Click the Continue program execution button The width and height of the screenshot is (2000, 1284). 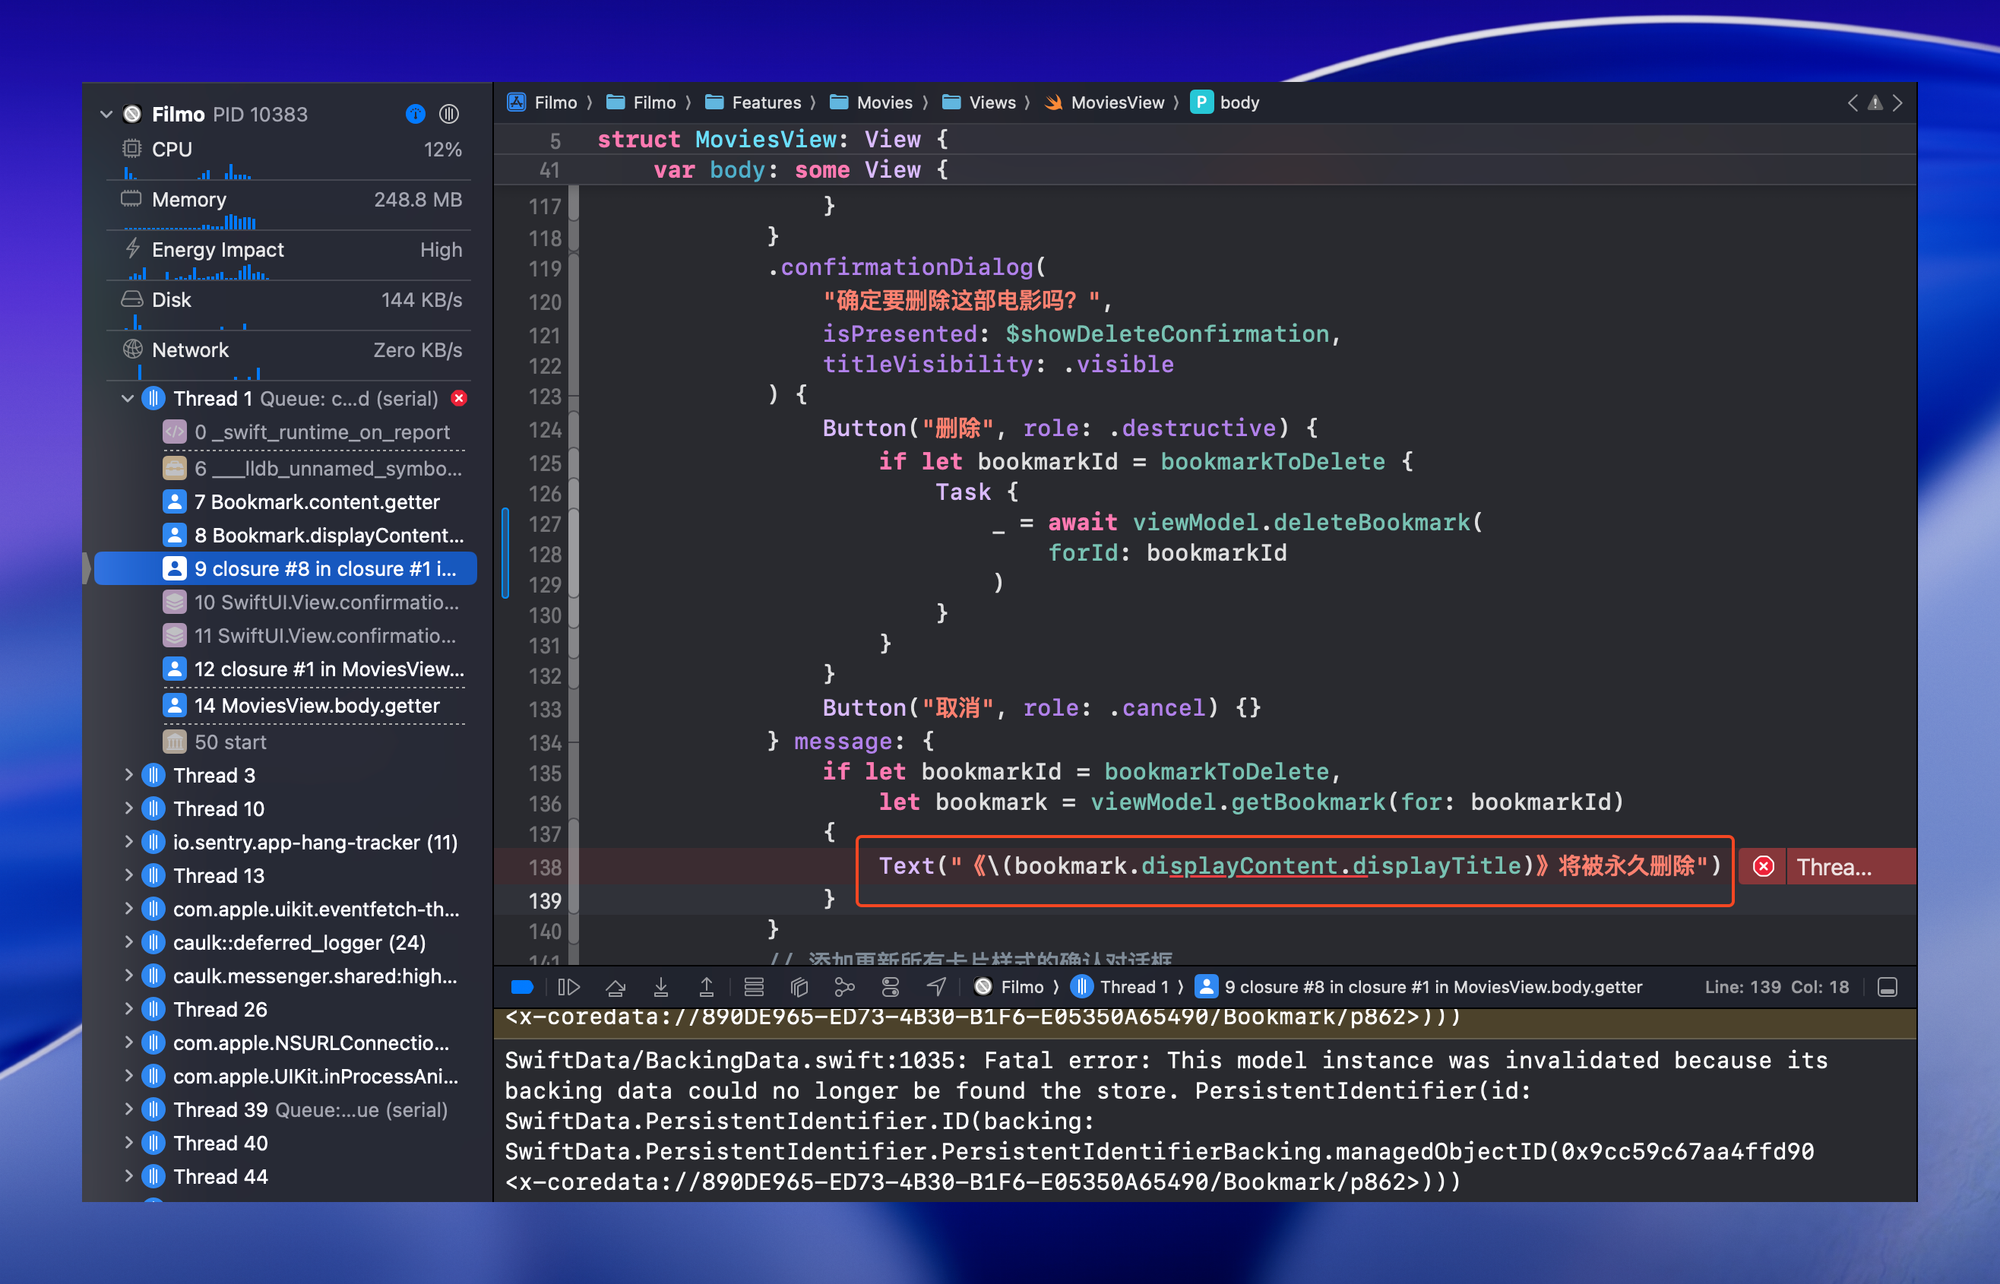point(568,987)
